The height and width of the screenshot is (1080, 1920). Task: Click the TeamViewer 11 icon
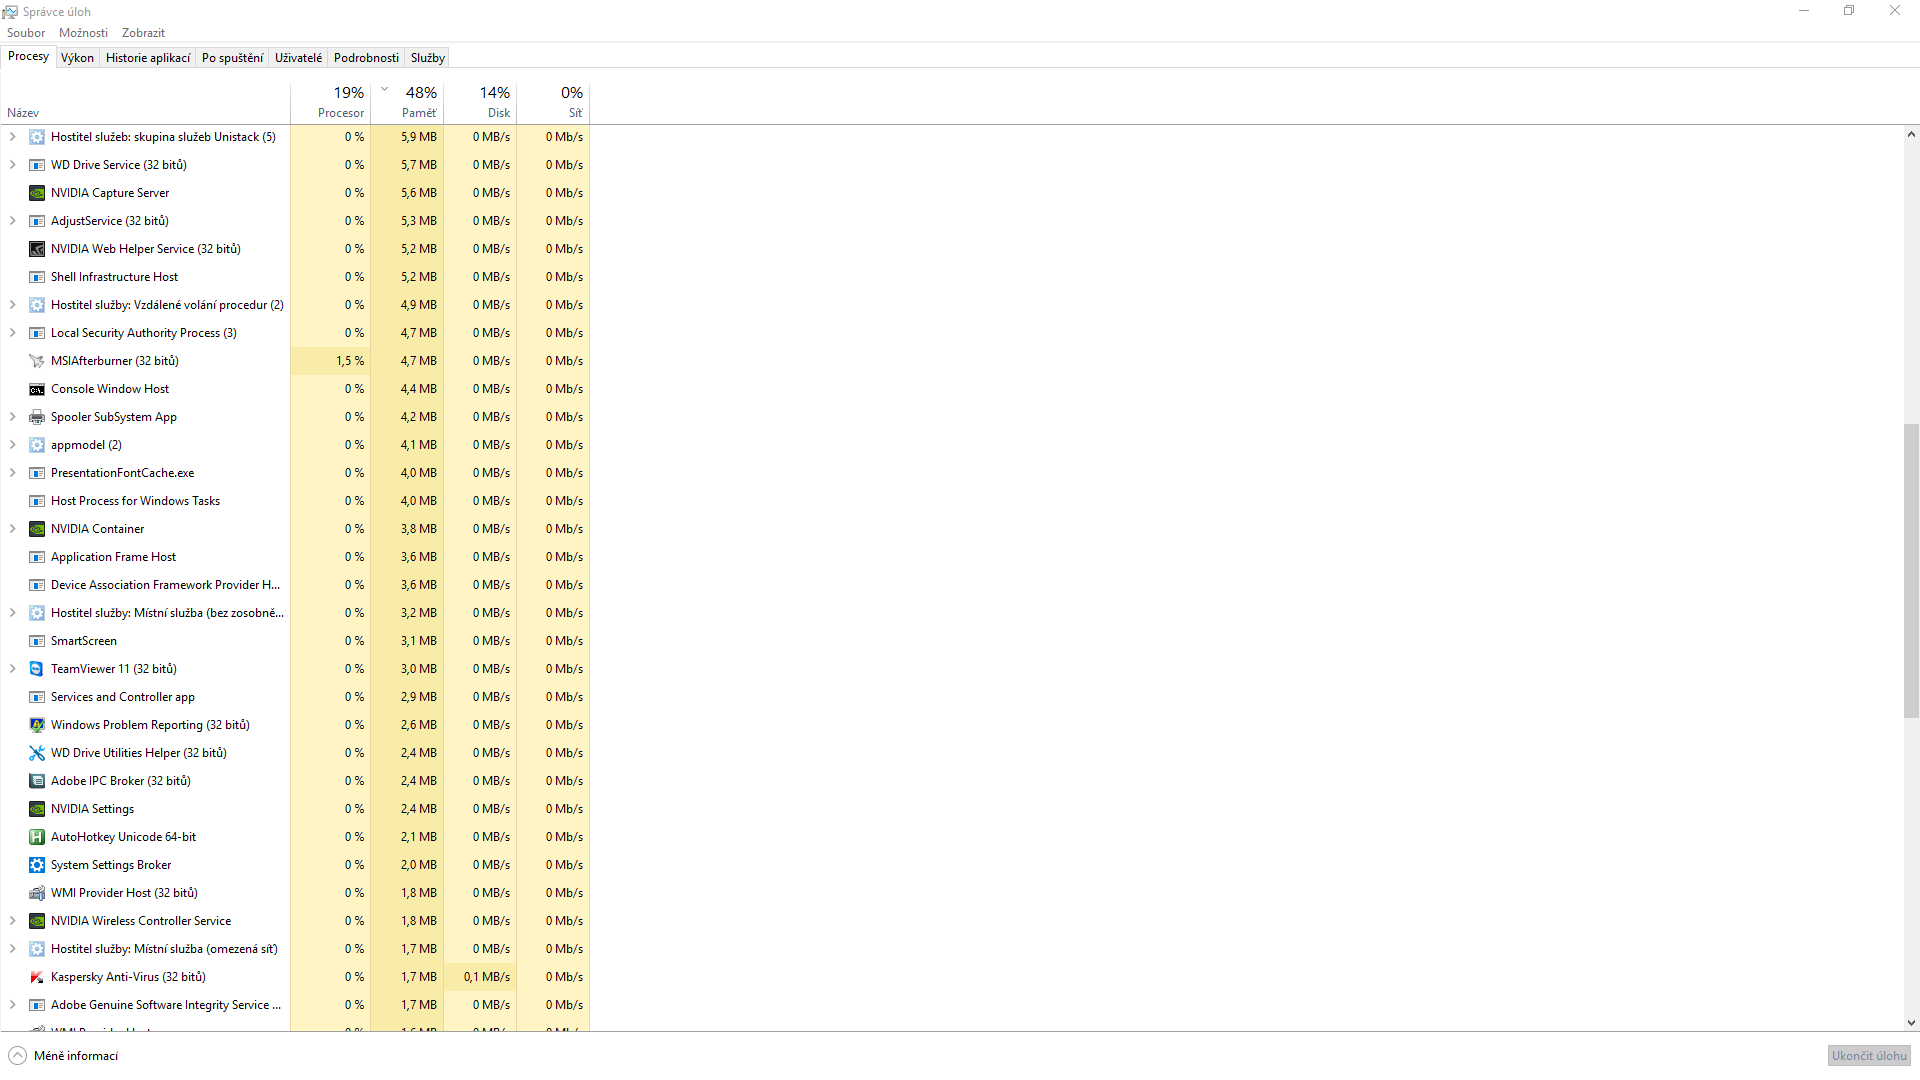[37, 669]
